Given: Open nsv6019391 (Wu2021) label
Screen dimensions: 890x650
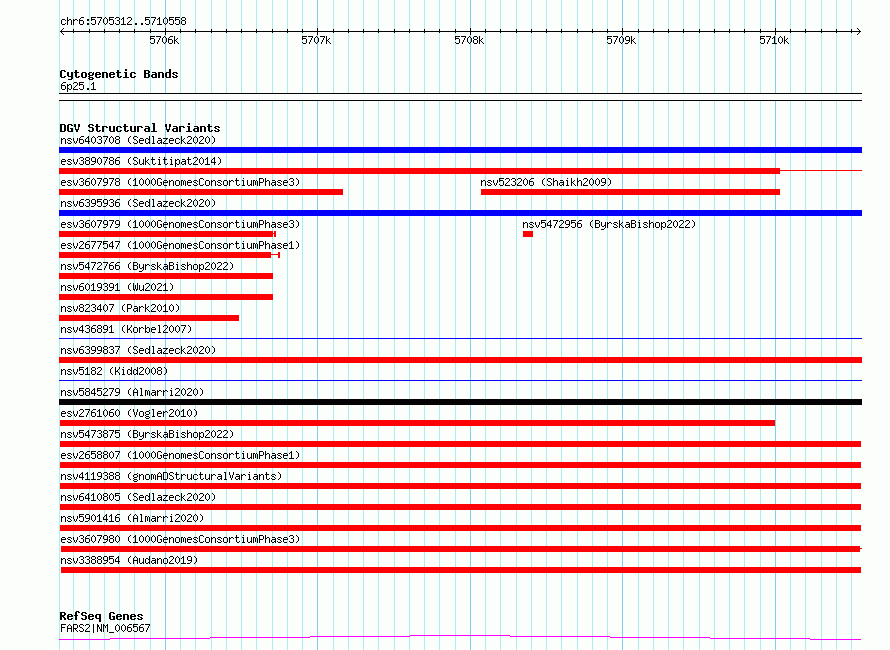Looking at the screenshot, I should pyautogui.click(x=117, y=287).
